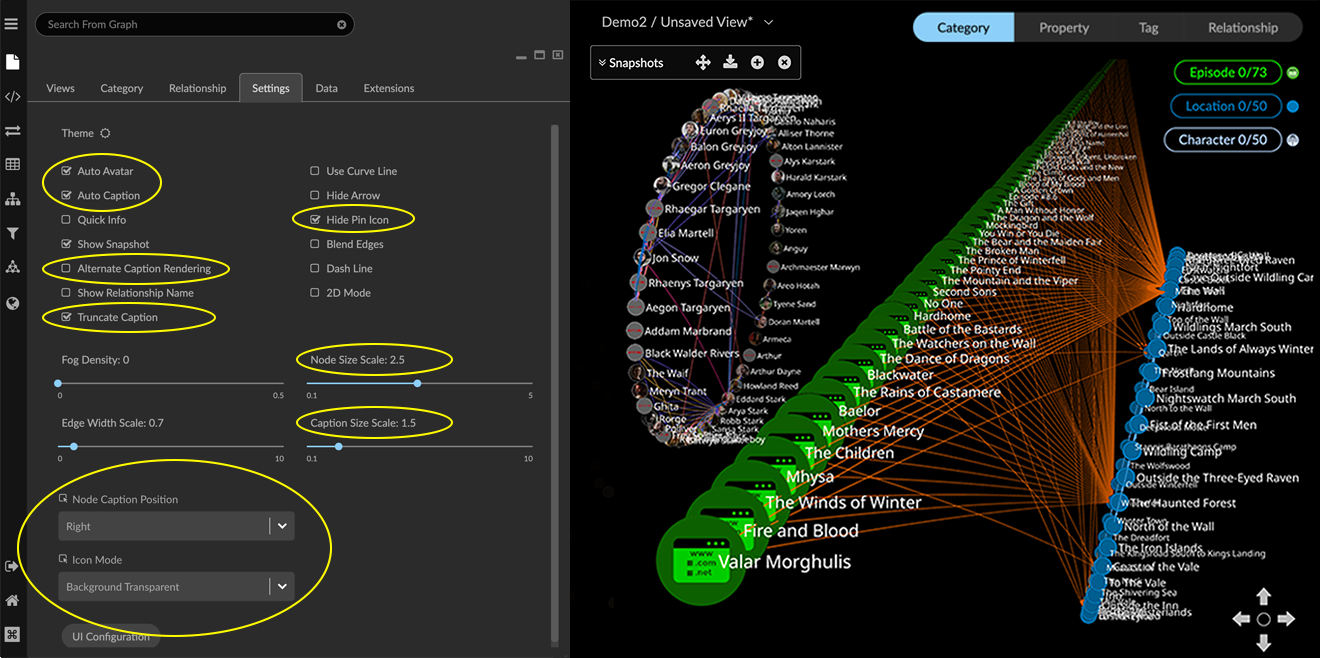The width and height of the screenshot is (1320, 658).
Task: Add a new snapshot with the plus icon
Action: click(x=757, y=62)
